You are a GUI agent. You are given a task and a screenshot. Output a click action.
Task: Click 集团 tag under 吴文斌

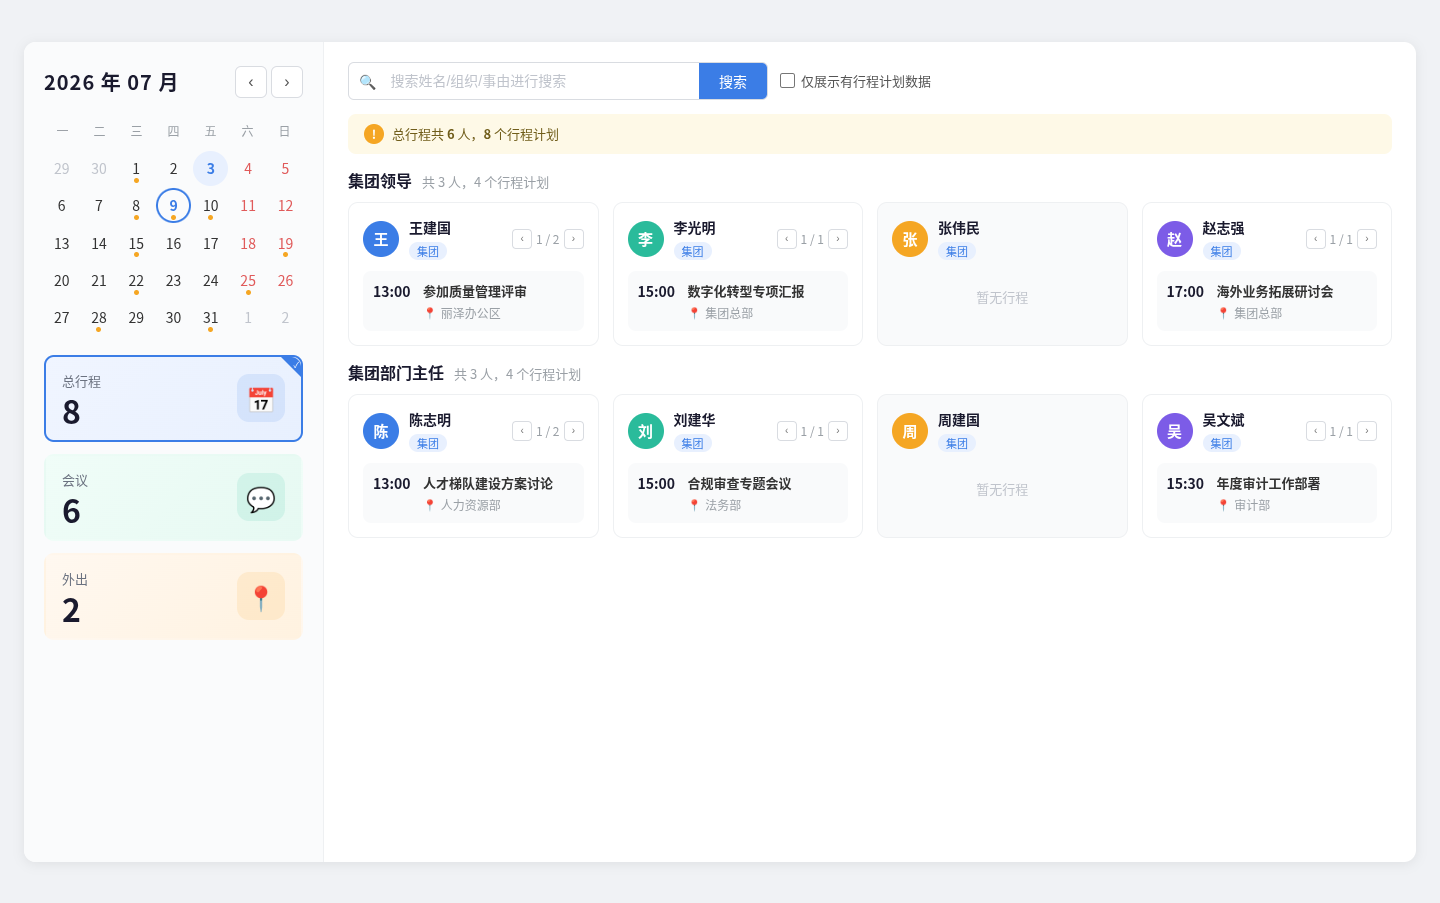[1221, 444]
